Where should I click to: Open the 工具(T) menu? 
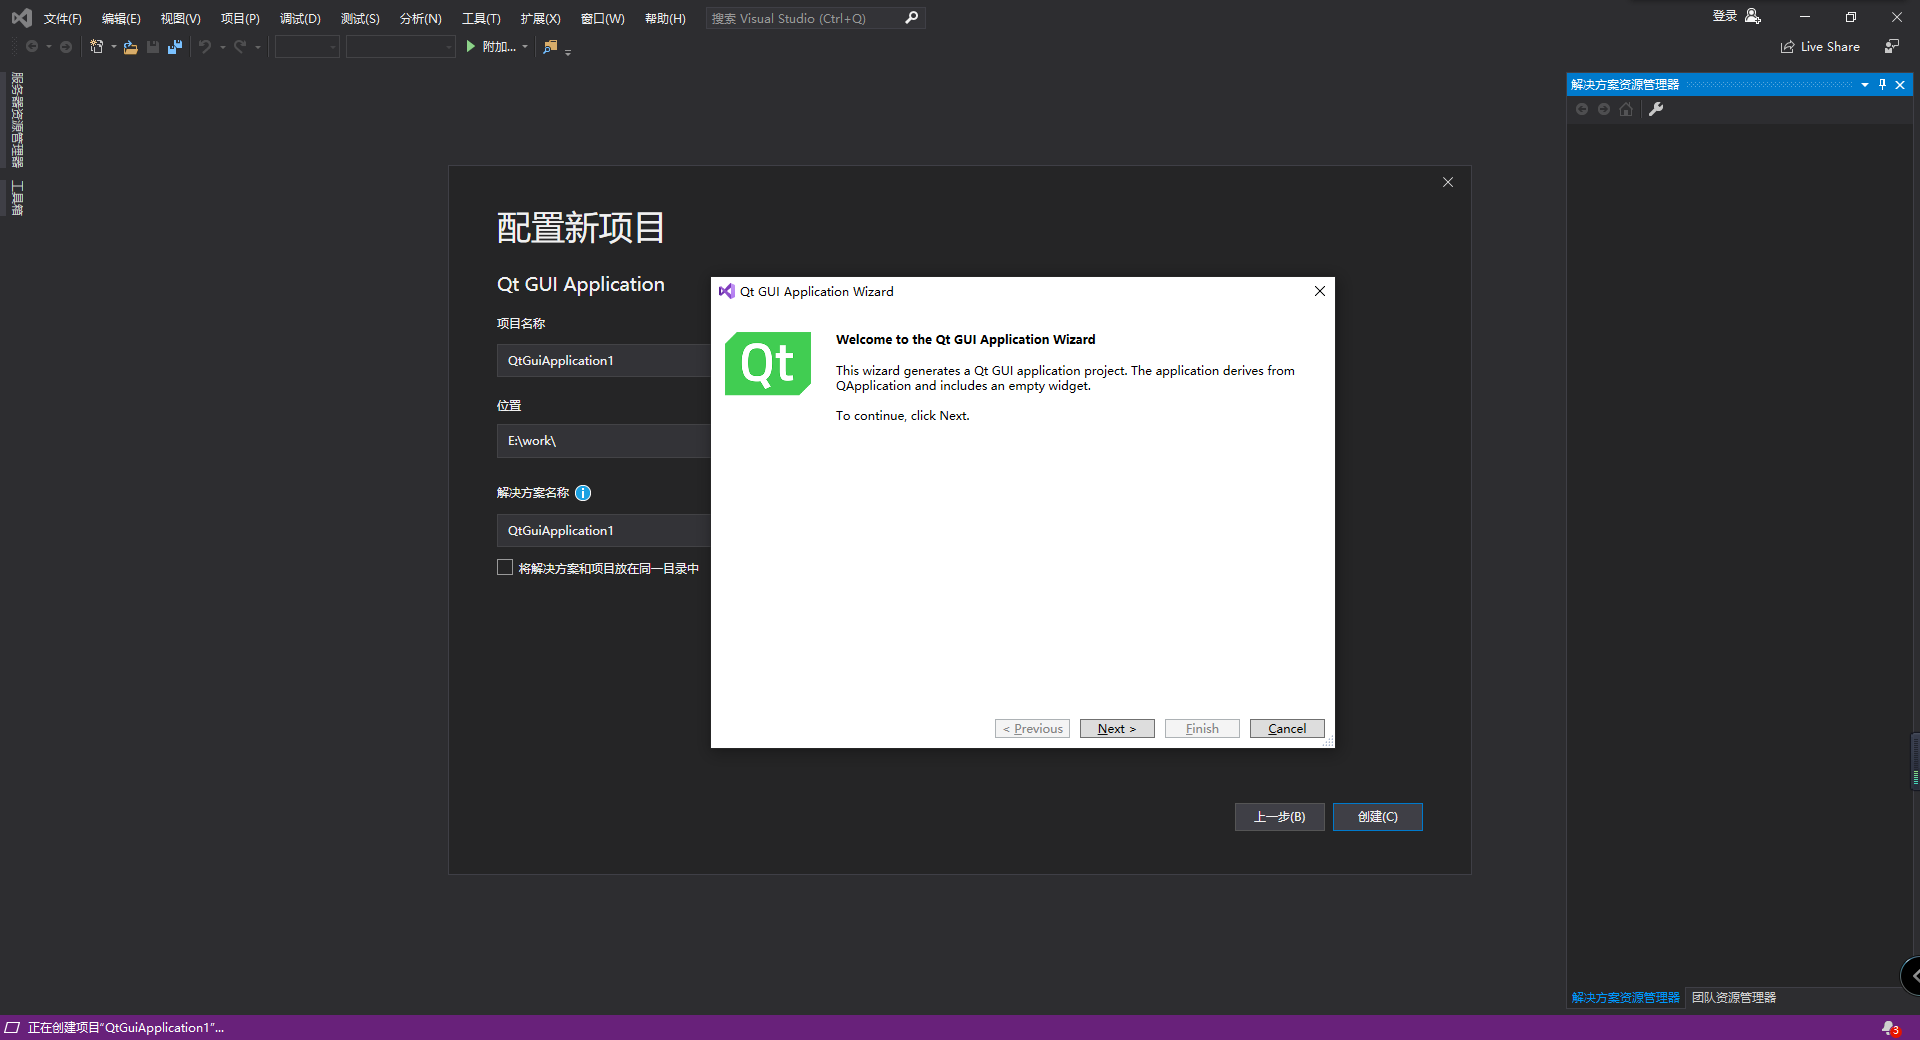480,18
